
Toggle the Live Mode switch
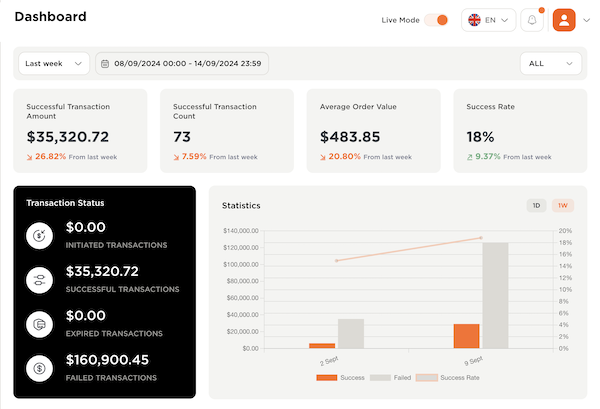[436, 20]
